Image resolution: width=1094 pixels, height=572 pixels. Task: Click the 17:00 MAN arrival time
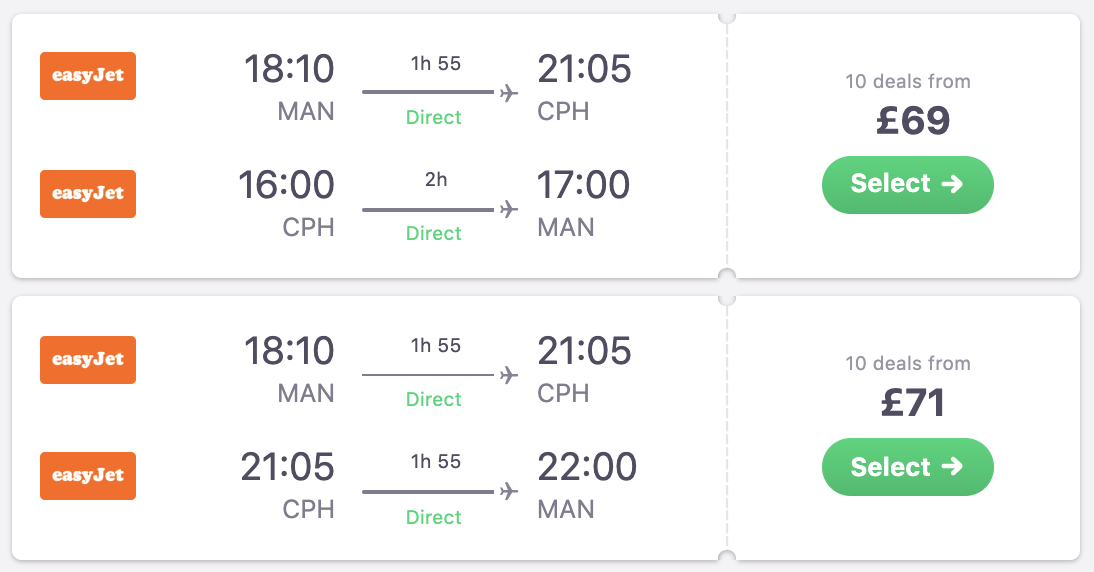click(x=584, y=186)
